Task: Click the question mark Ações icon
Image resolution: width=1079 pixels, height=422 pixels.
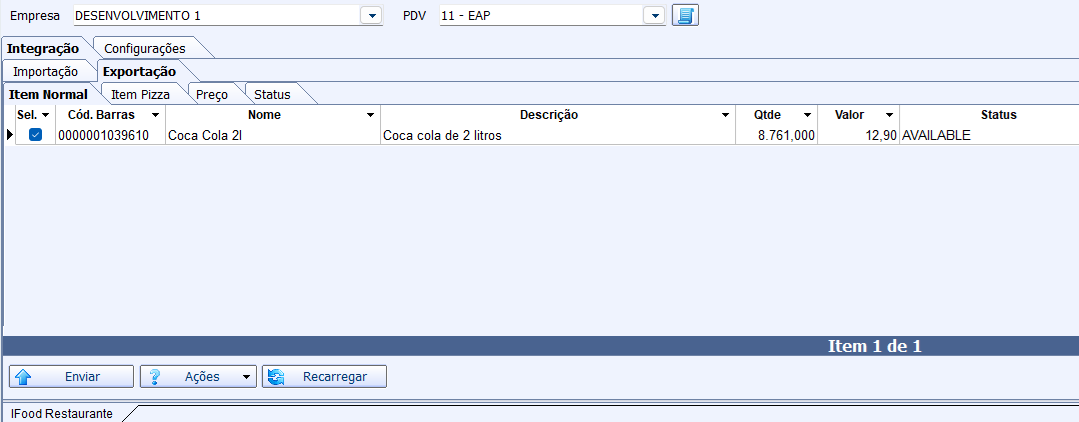Action: click(156, 377)
